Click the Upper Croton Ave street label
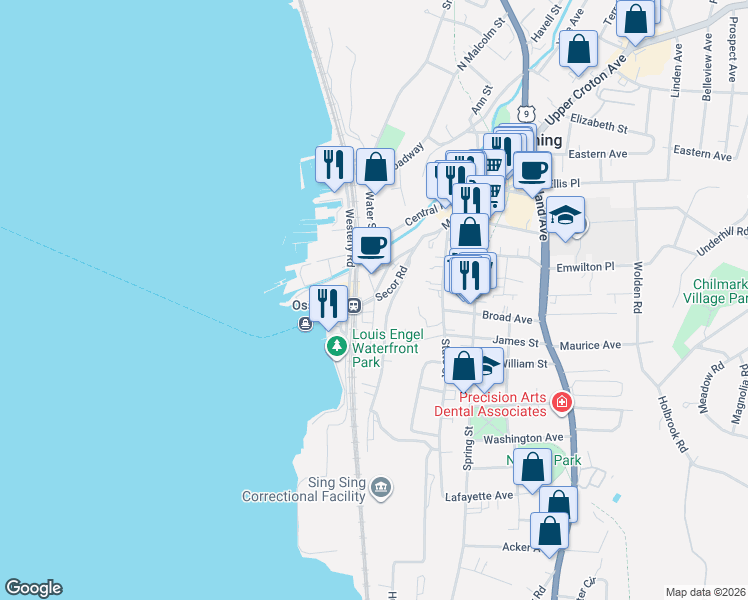Screen dimensions: 748x600 585,89
